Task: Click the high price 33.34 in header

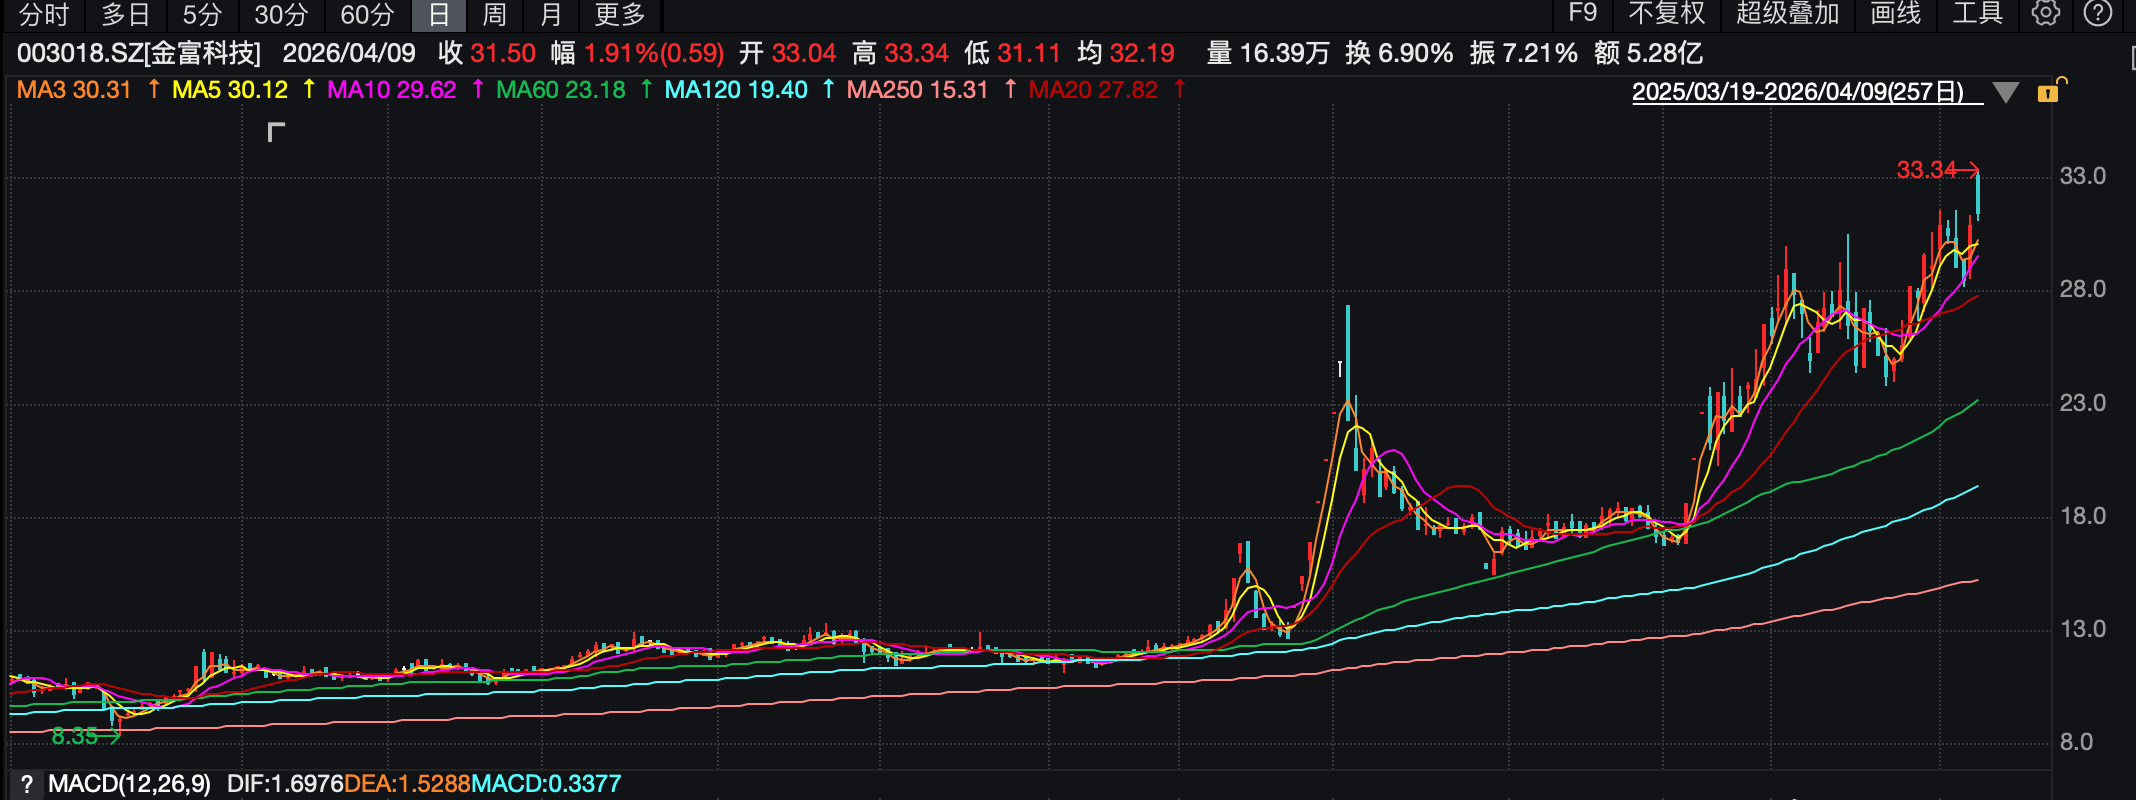Action: (x=916, y=53)
